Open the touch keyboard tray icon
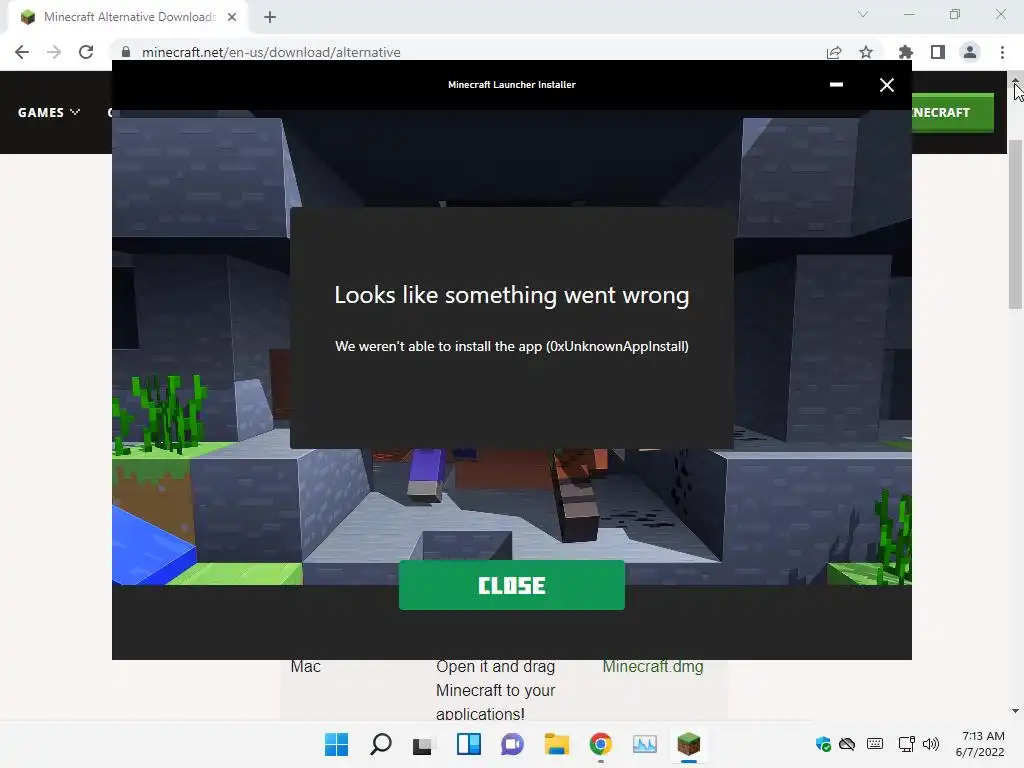Screen dimensions: 1024x768 875,744
